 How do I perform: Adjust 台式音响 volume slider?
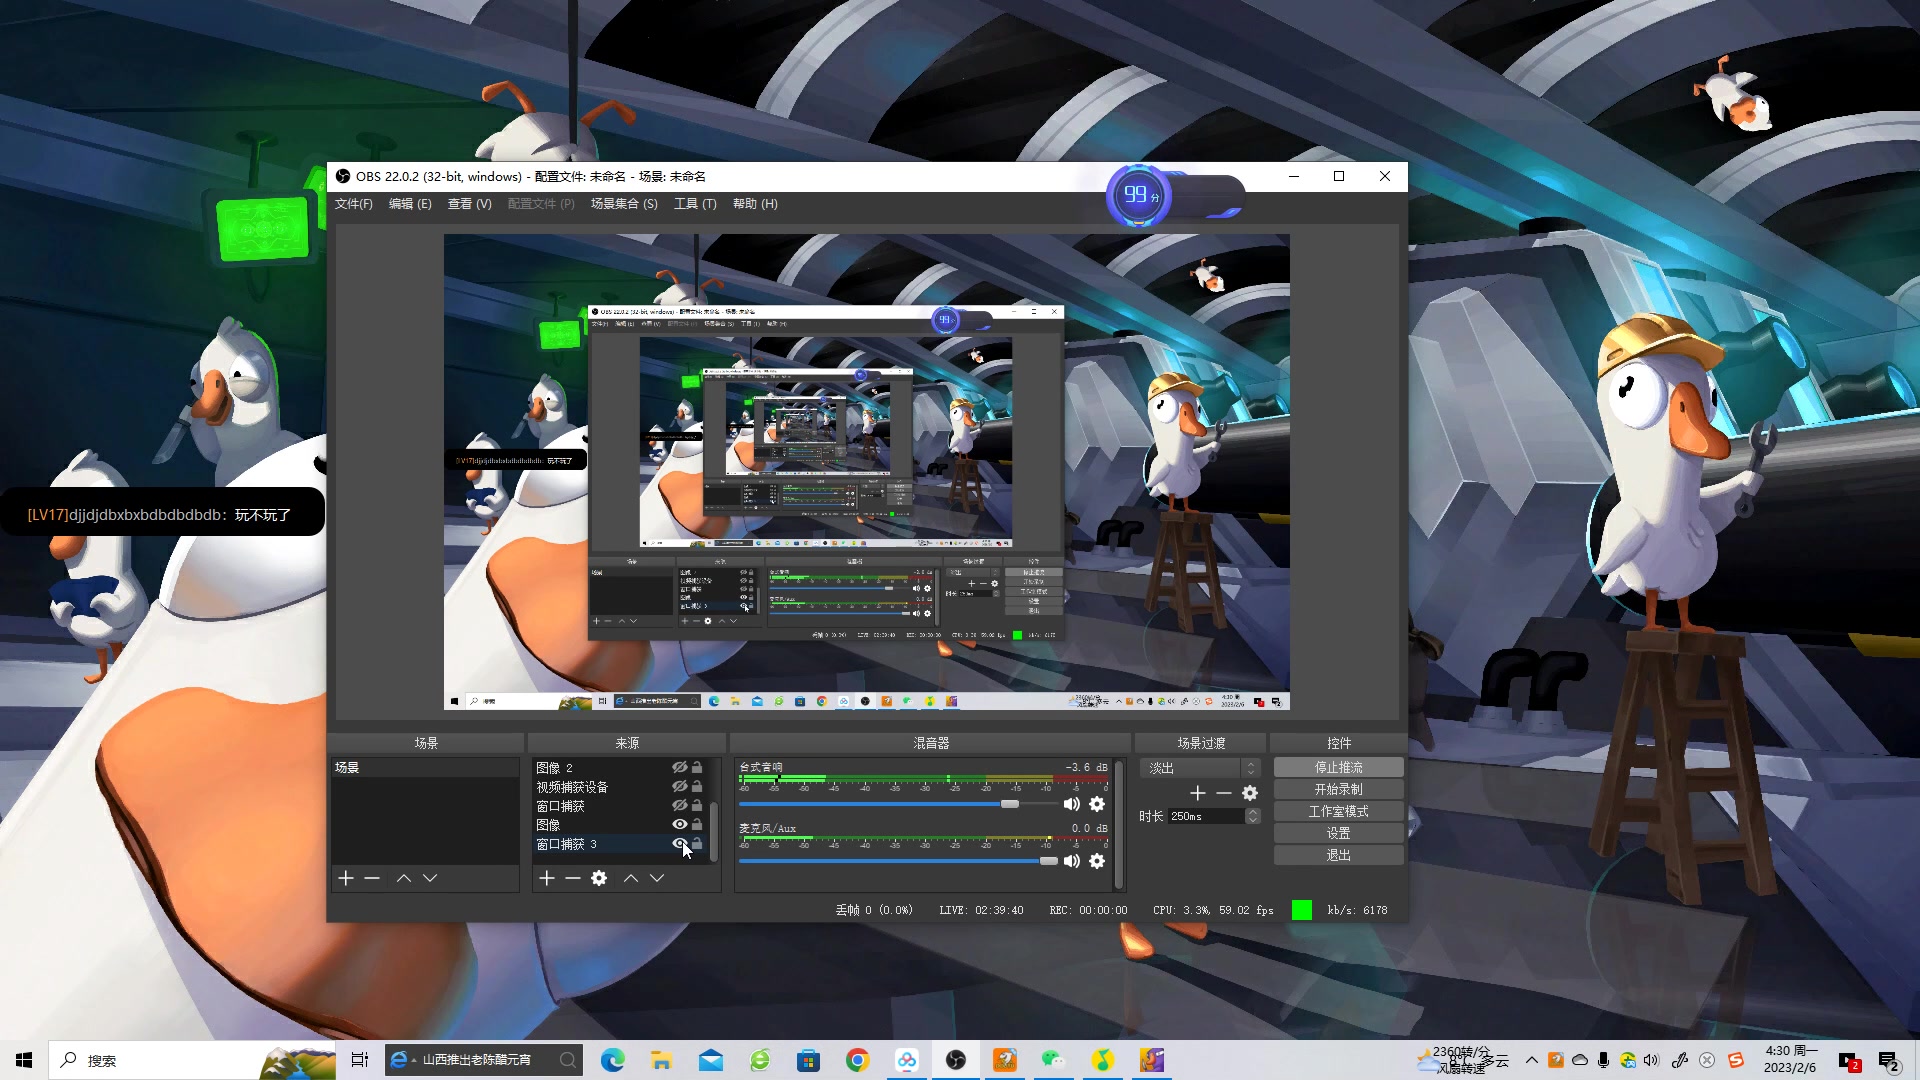(x=1010, y=804)
